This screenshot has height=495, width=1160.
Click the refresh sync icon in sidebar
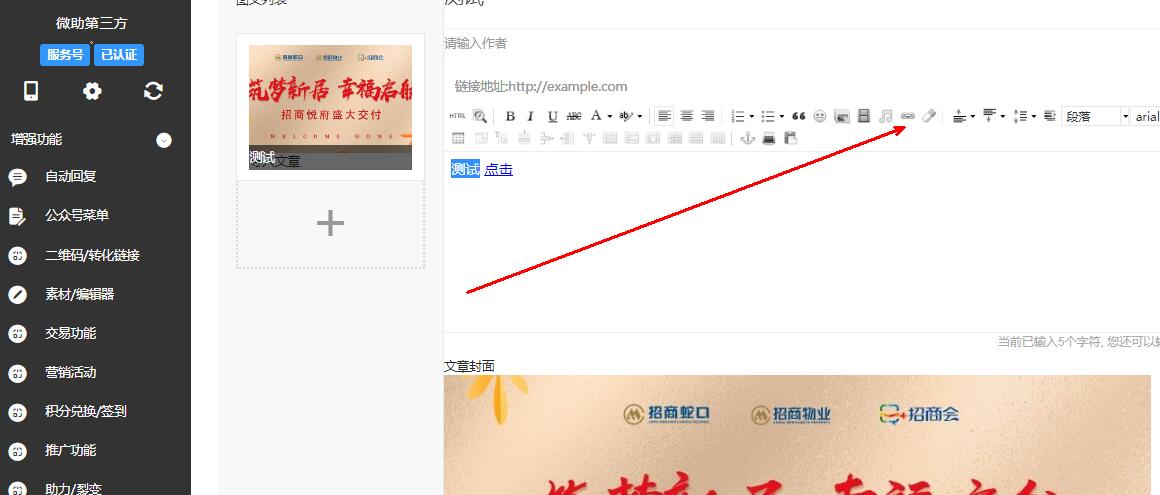(153, 91)
